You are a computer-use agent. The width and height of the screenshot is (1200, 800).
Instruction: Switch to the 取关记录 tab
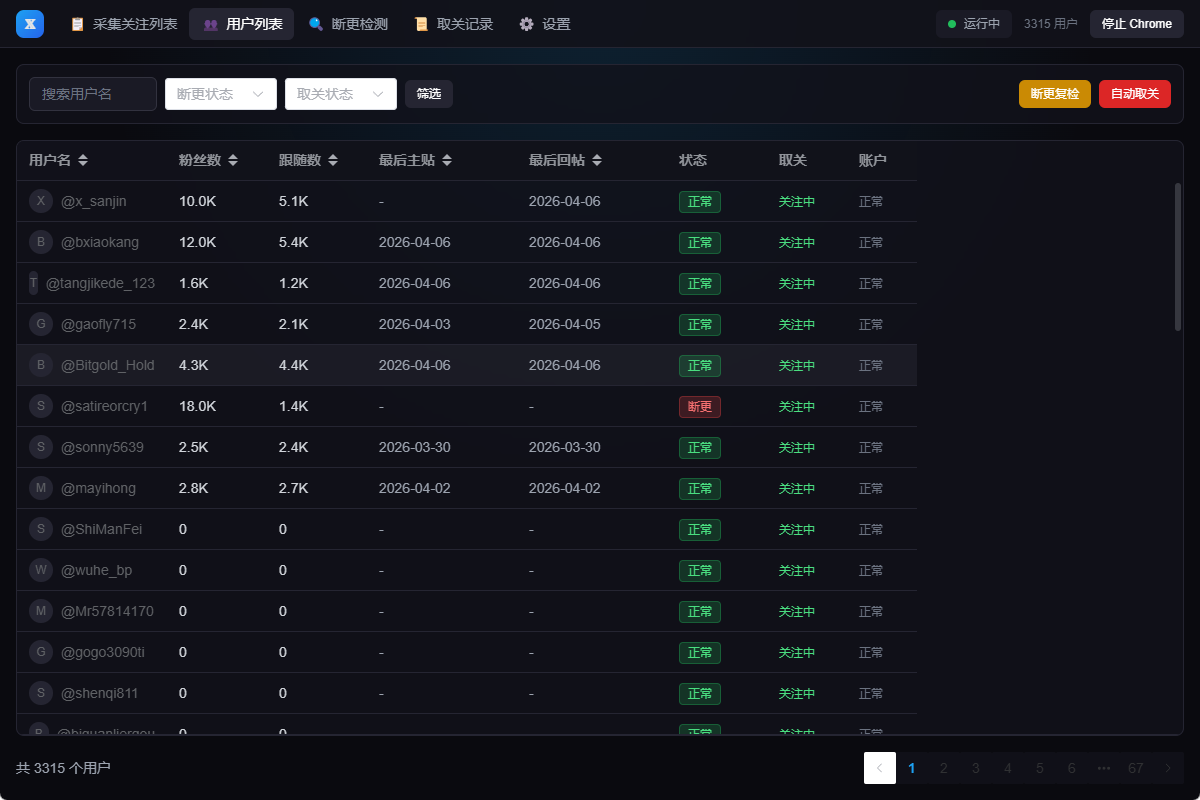pos(453,23)
